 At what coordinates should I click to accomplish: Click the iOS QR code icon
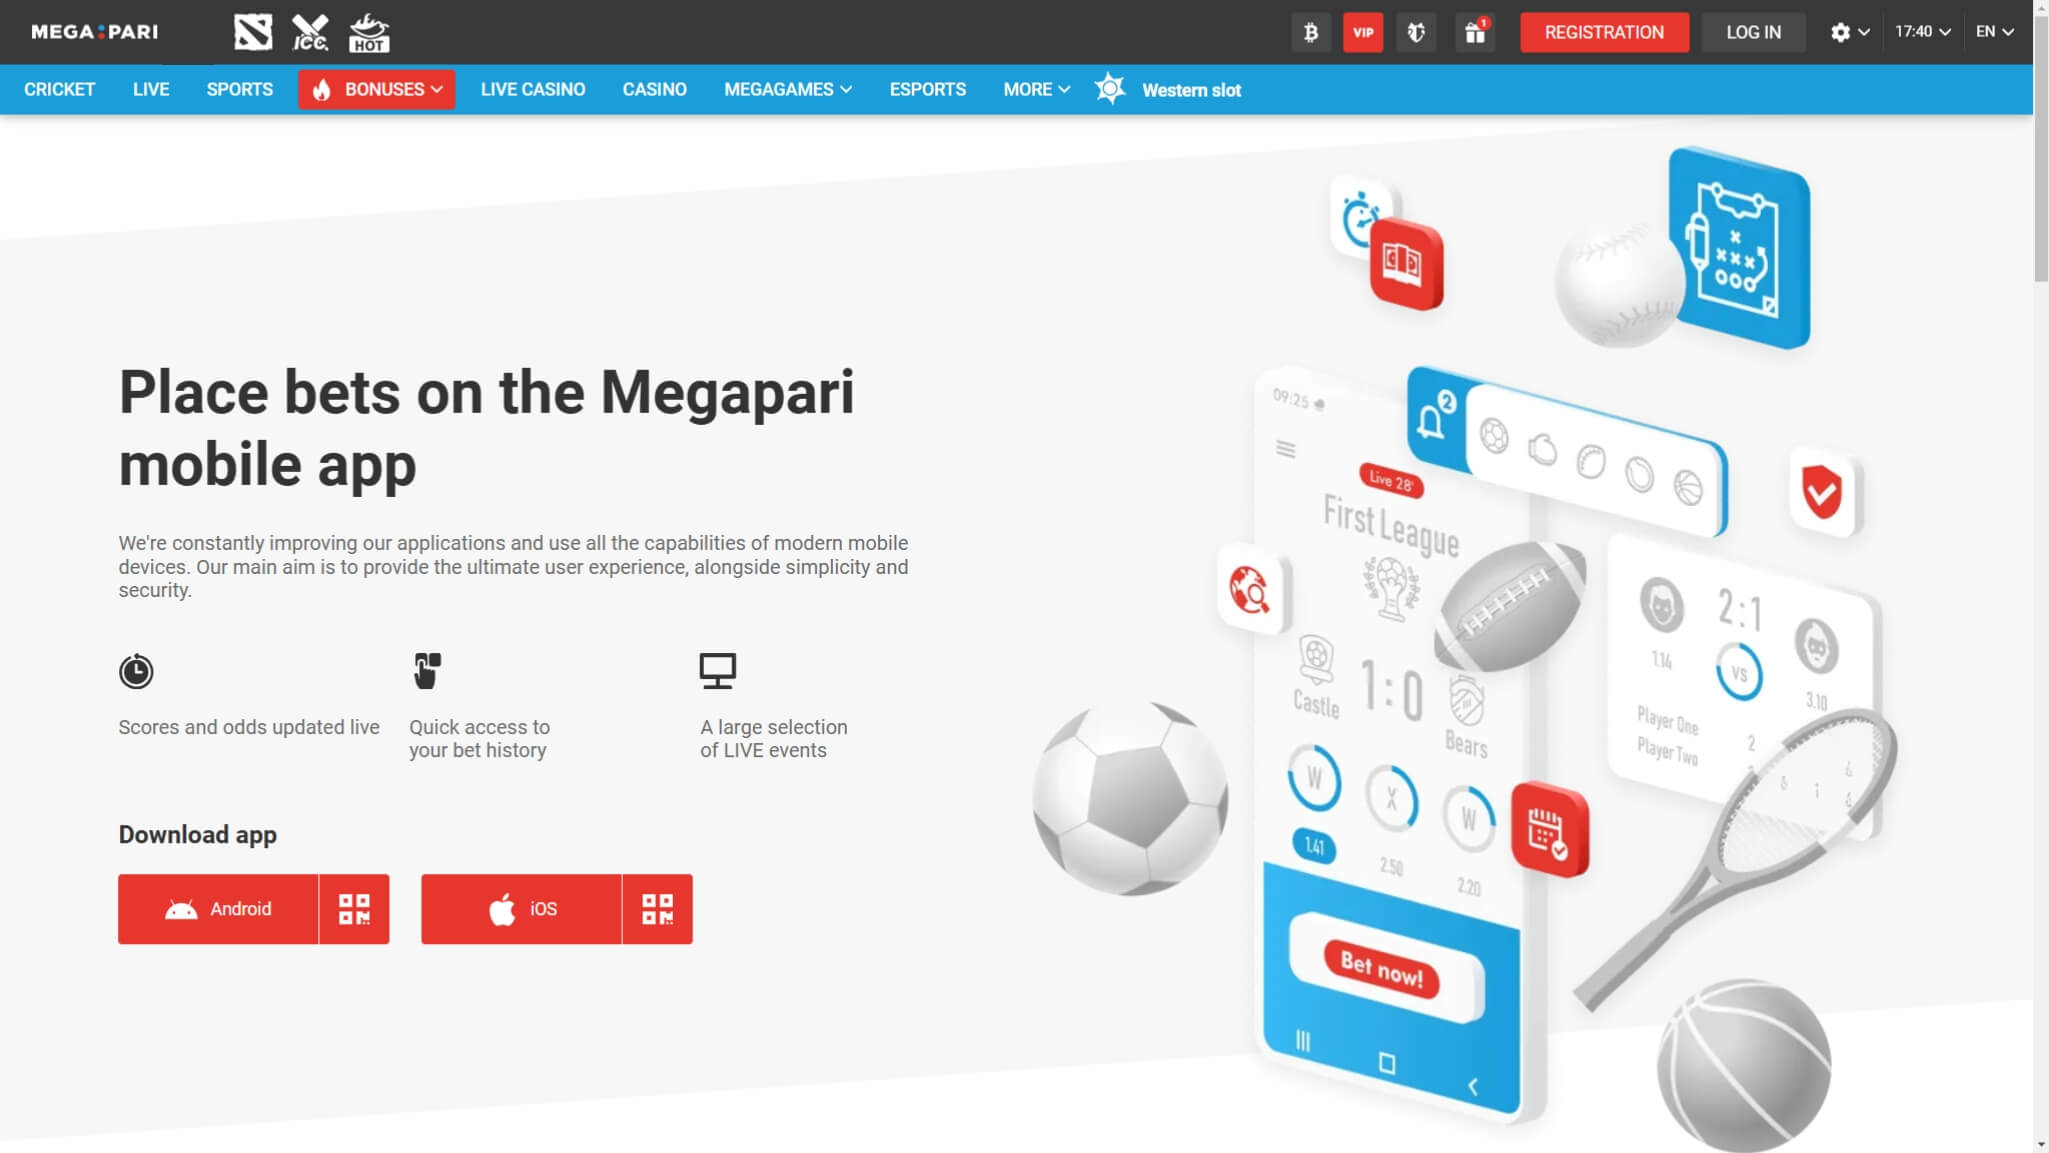(x=657, y=909)
